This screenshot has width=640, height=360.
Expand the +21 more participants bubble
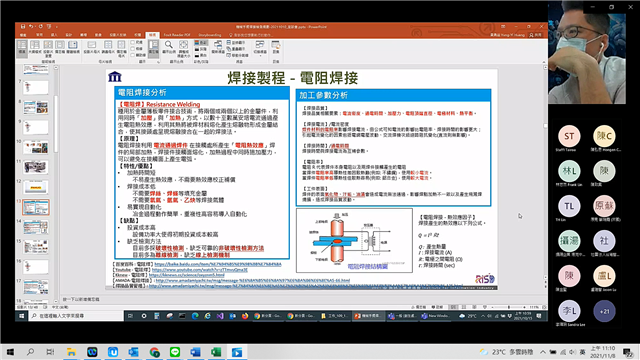point(604,311)
